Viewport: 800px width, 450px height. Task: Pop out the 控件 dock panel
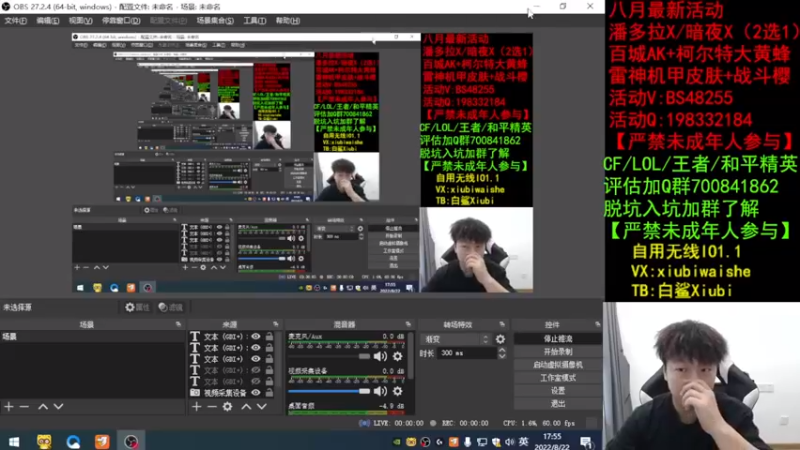(x=597, y=324)
